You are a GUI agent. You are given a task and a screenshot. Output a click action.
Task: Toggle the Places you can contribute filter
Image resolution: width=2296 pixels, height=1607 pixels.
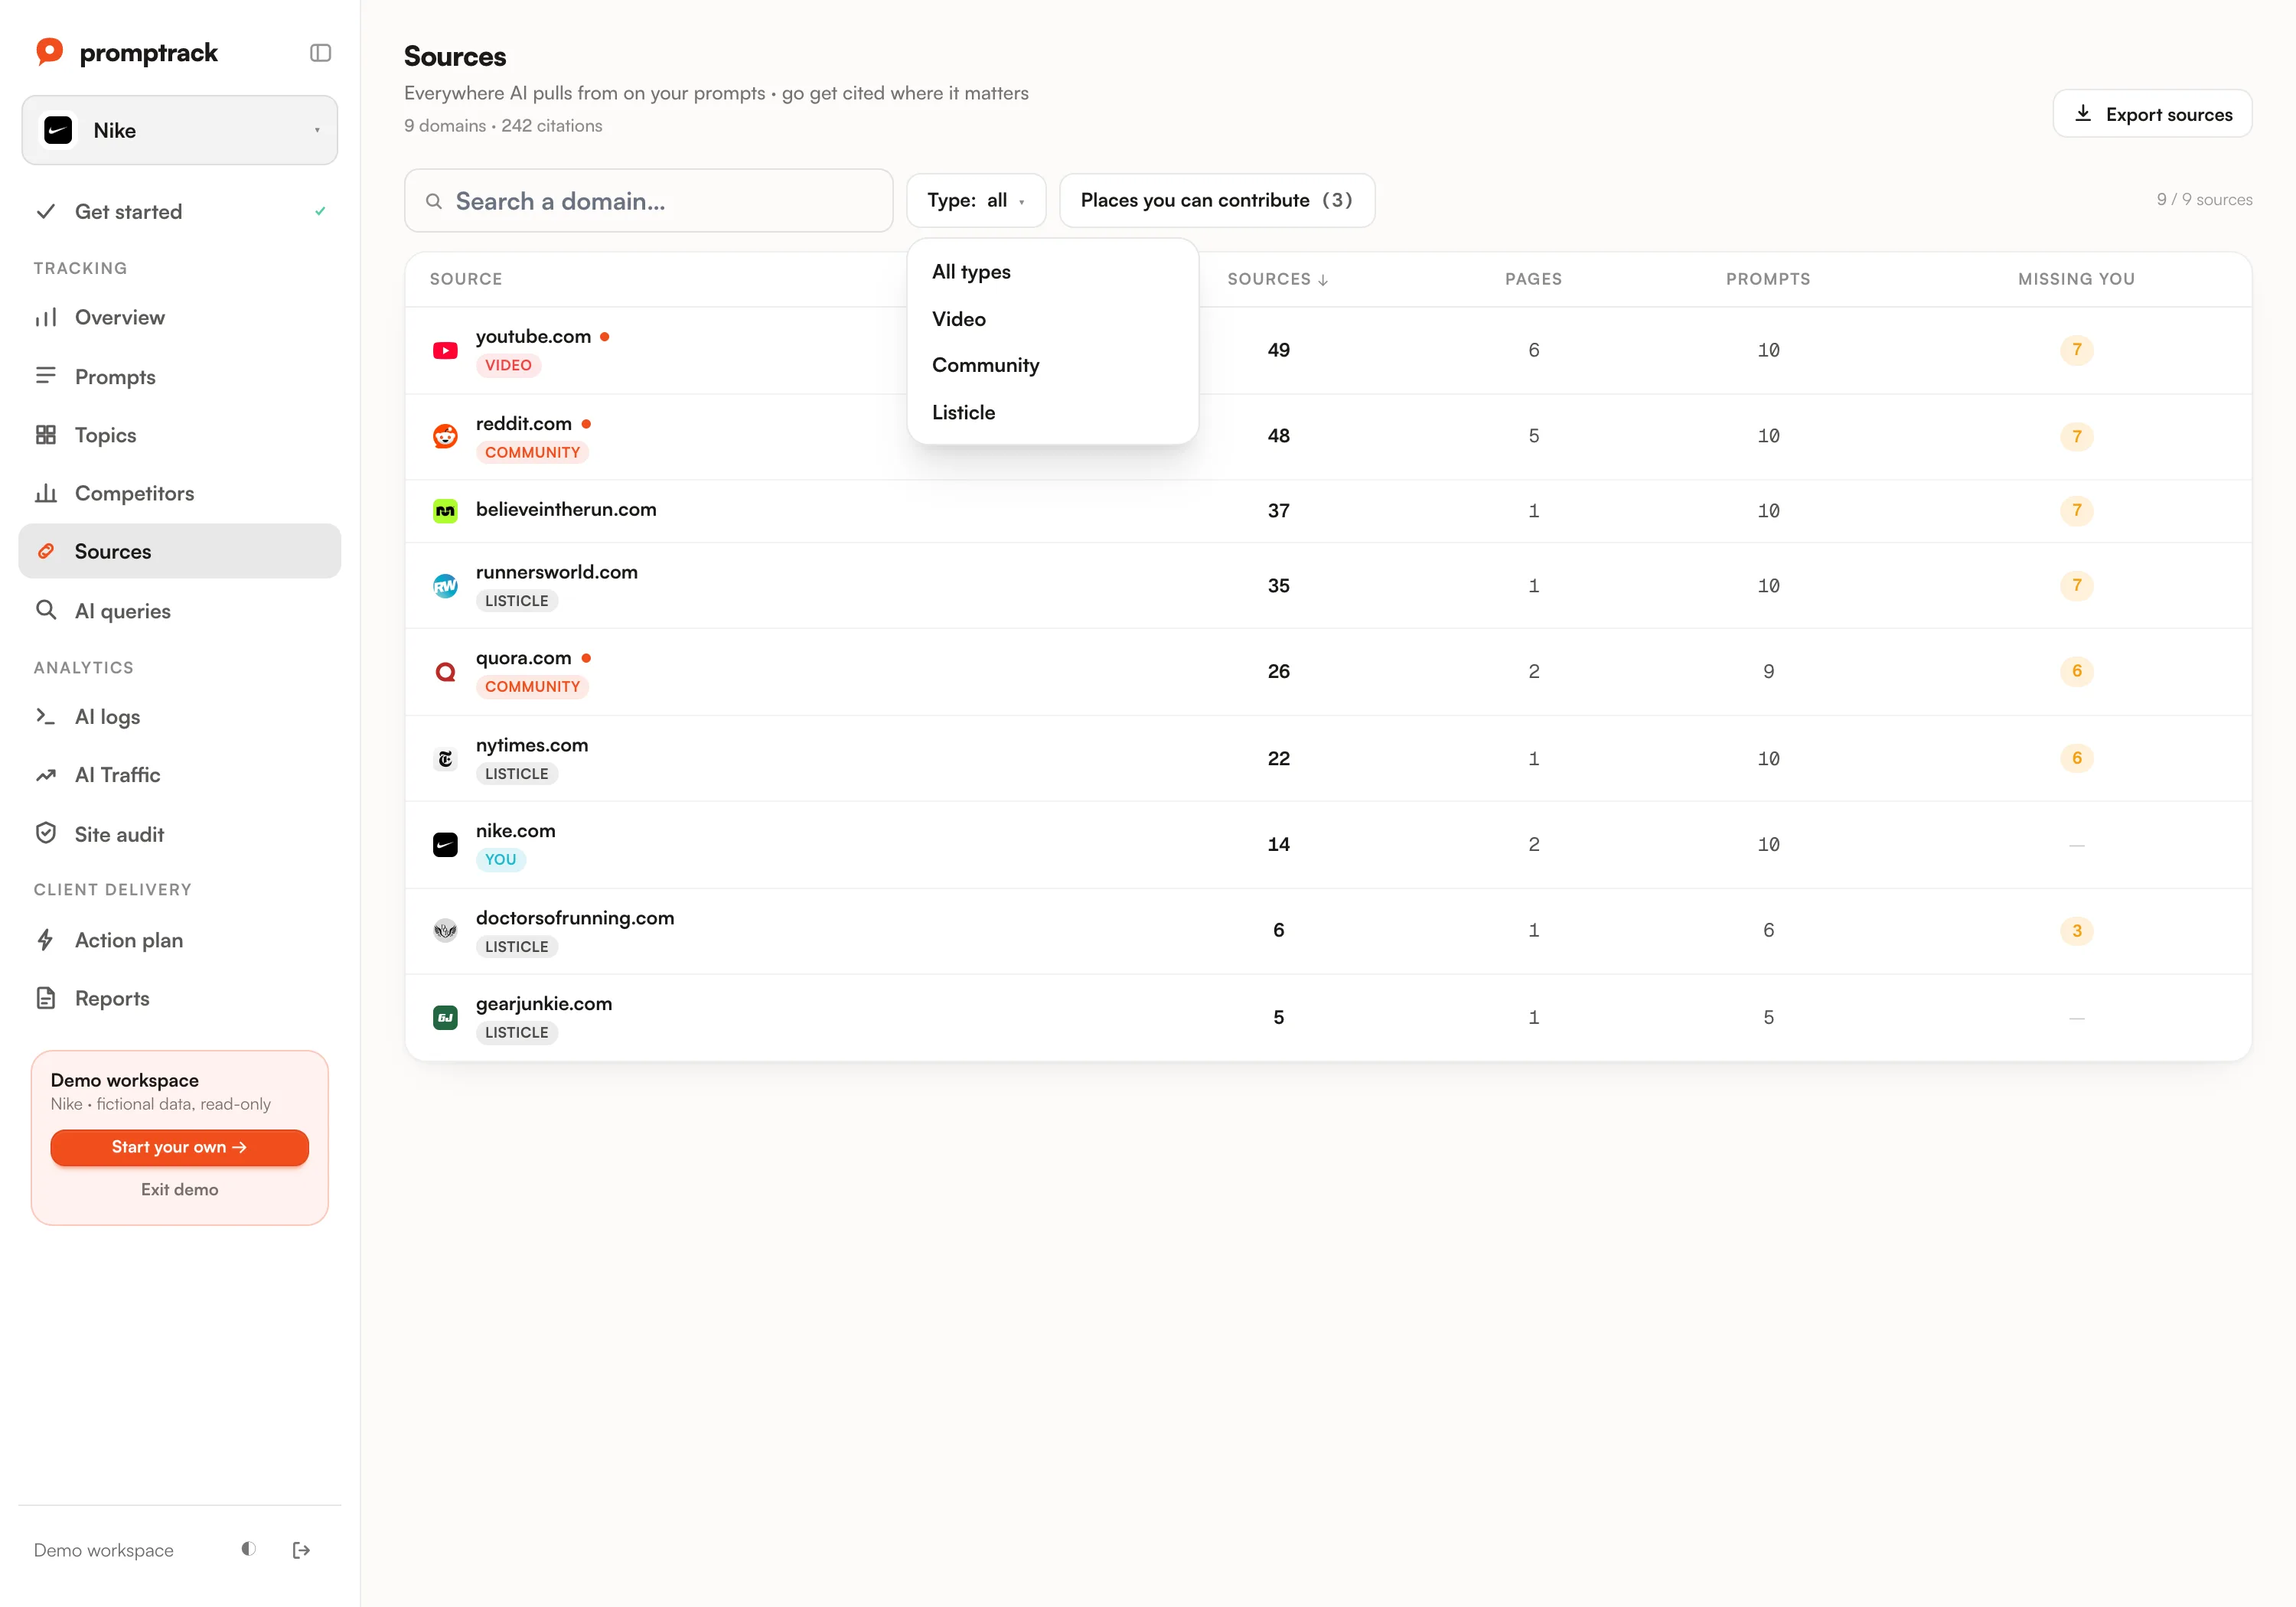tap(1216, 200)
